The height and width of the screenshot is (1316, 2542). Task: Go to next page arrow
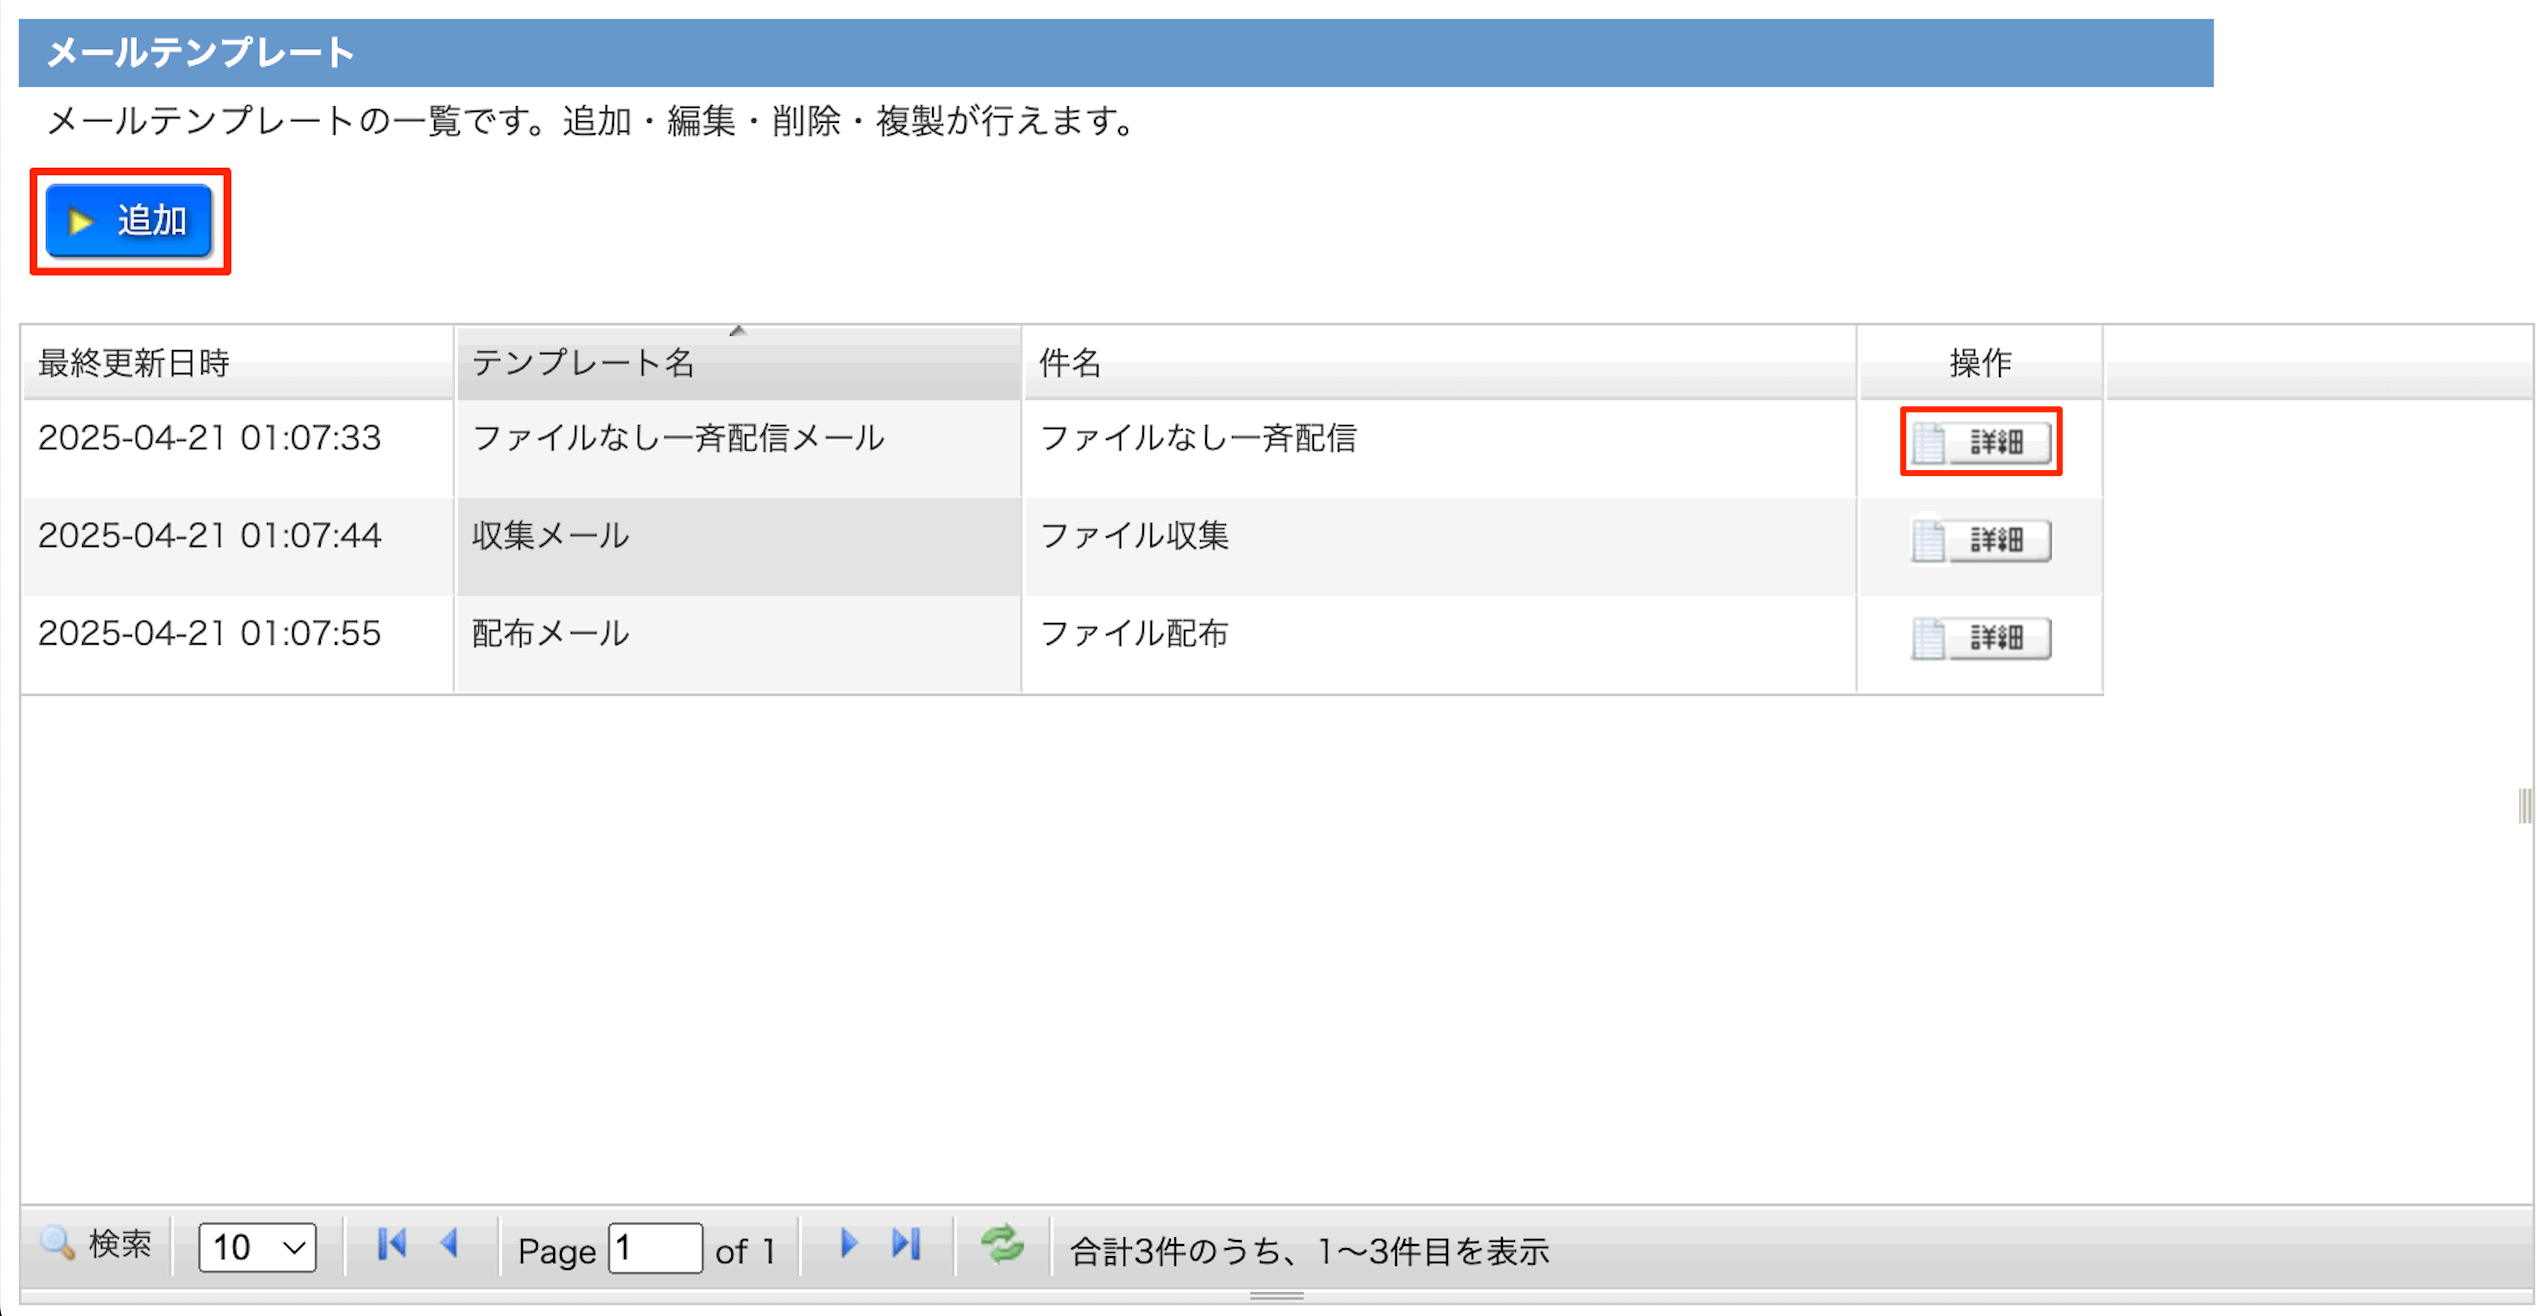(x=848, y=1245)
